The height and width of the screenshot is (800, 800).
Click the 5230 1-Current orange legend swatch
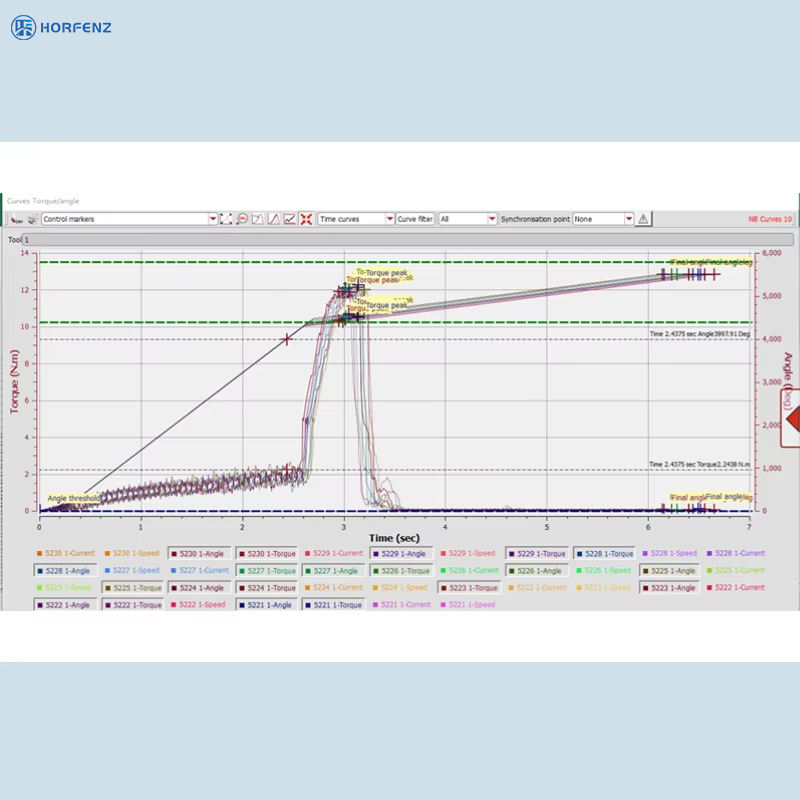[x=39, y=553]
